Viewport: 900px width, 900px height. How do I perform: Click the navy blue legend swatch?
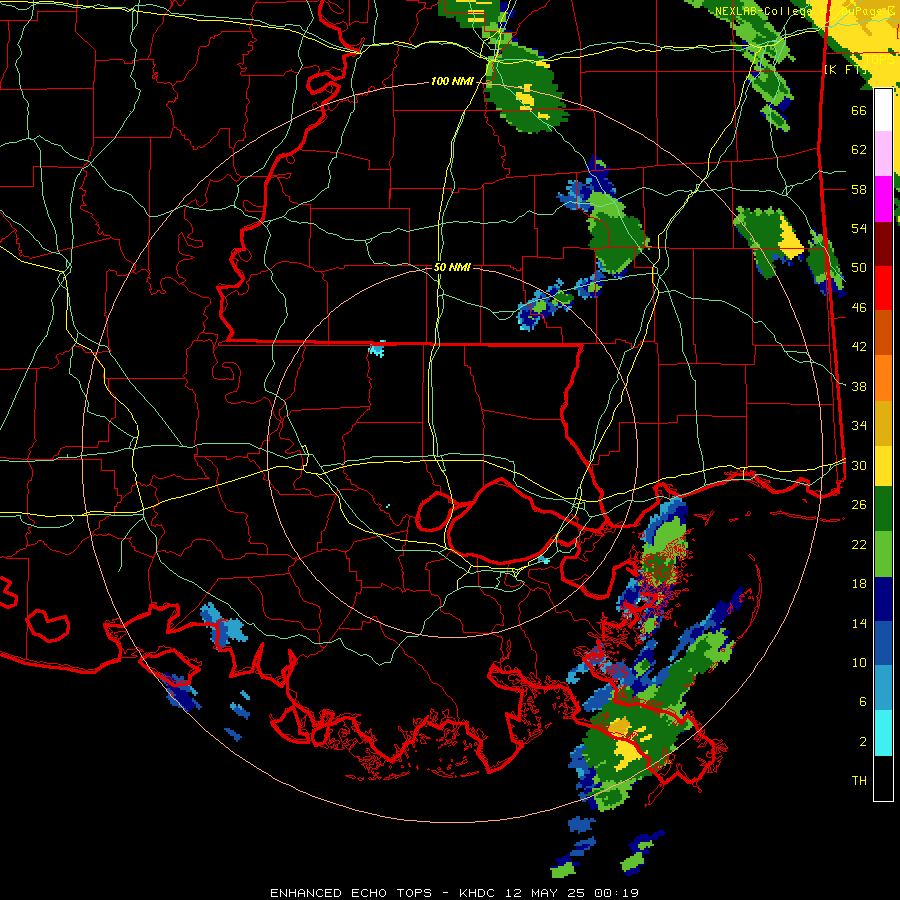(883, 599)
